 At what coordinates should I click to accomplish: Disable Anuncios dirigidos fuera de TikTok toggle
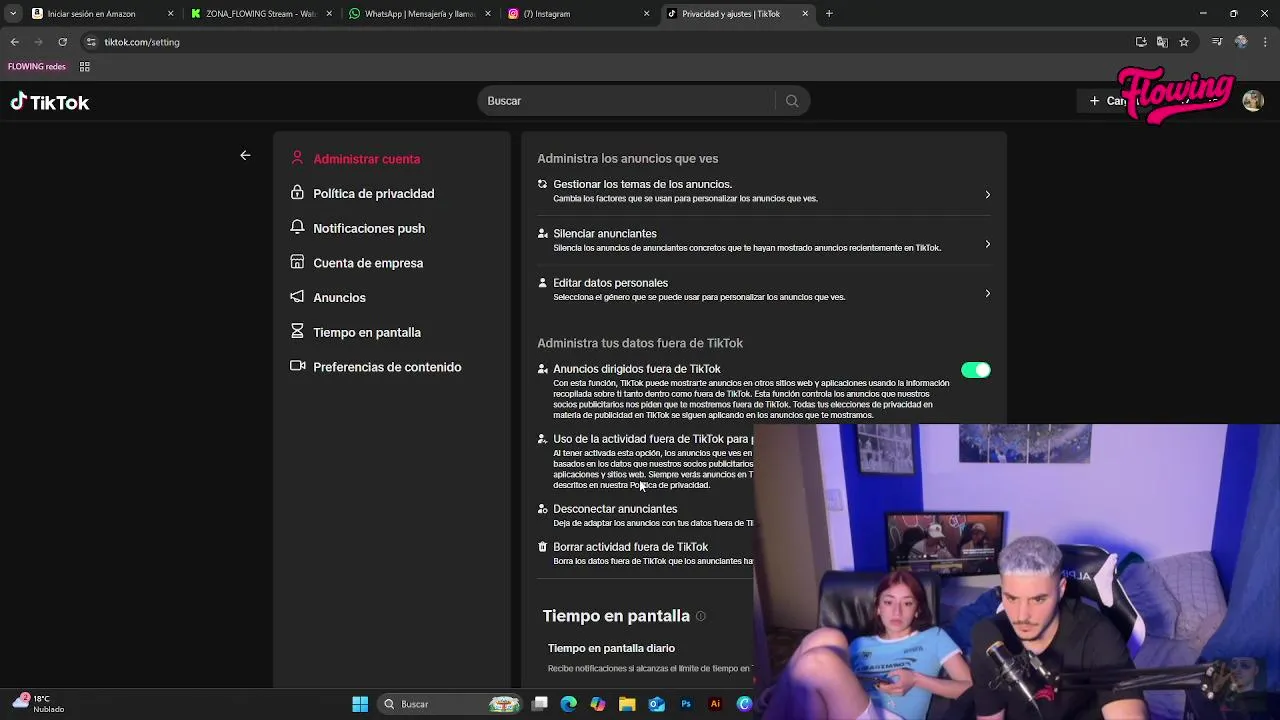976,370
